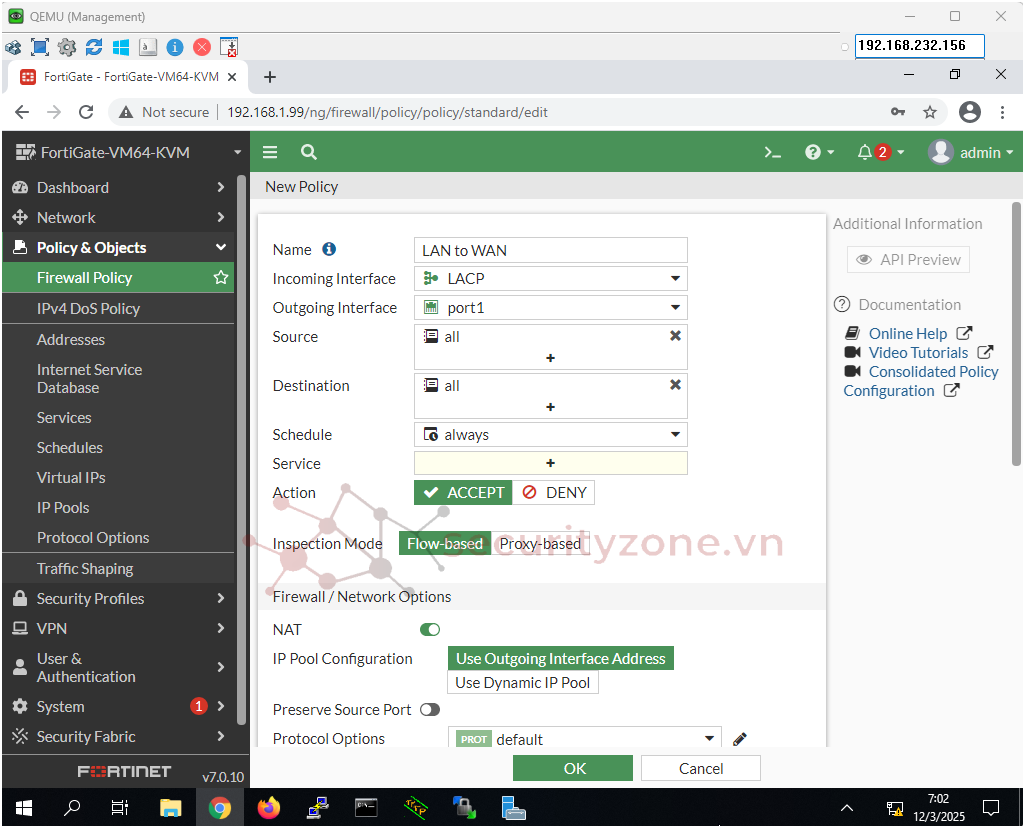
Task: Favorite Firewall Policy with star icon
Action: coord(221,278)
